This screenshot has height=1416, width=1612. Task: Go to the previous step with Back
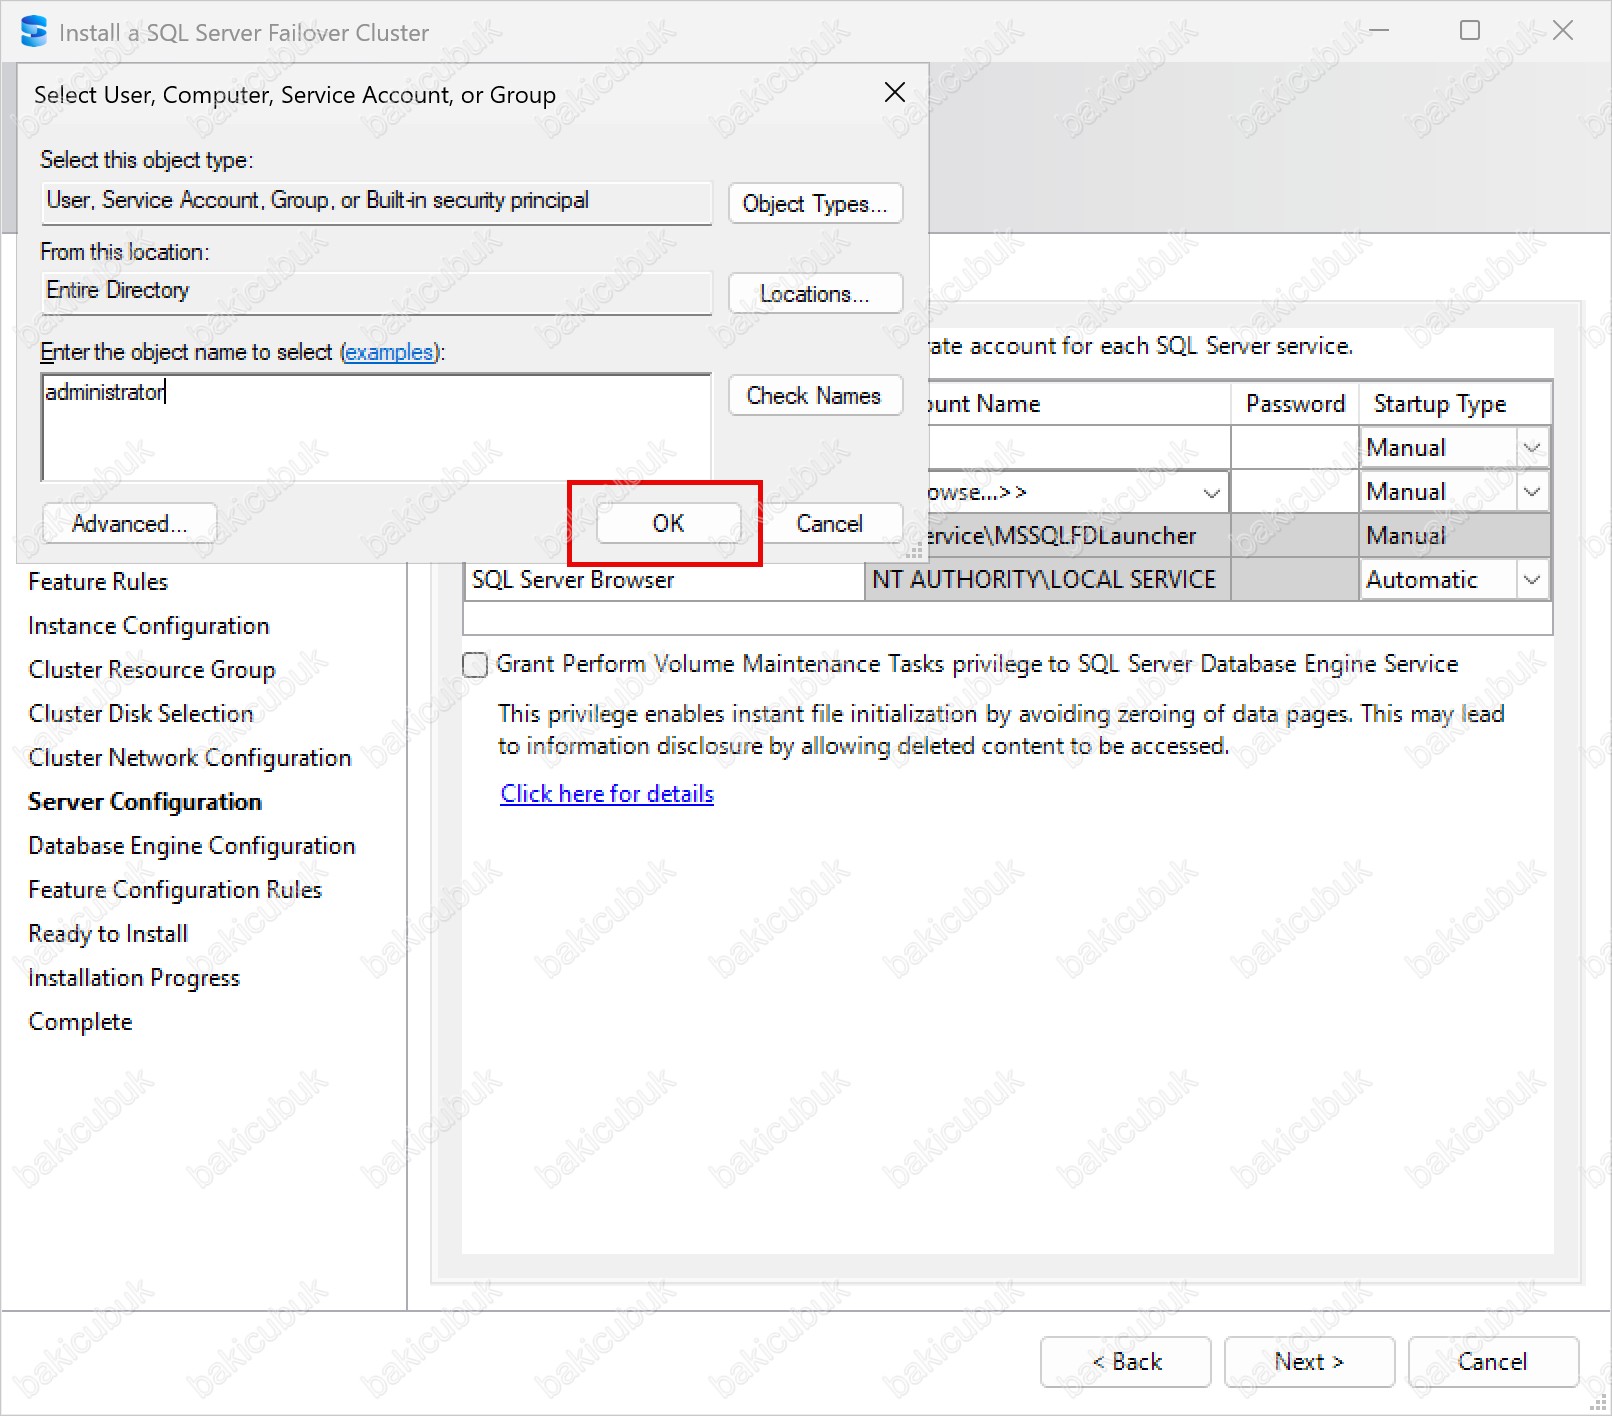coord(1125,1362)
